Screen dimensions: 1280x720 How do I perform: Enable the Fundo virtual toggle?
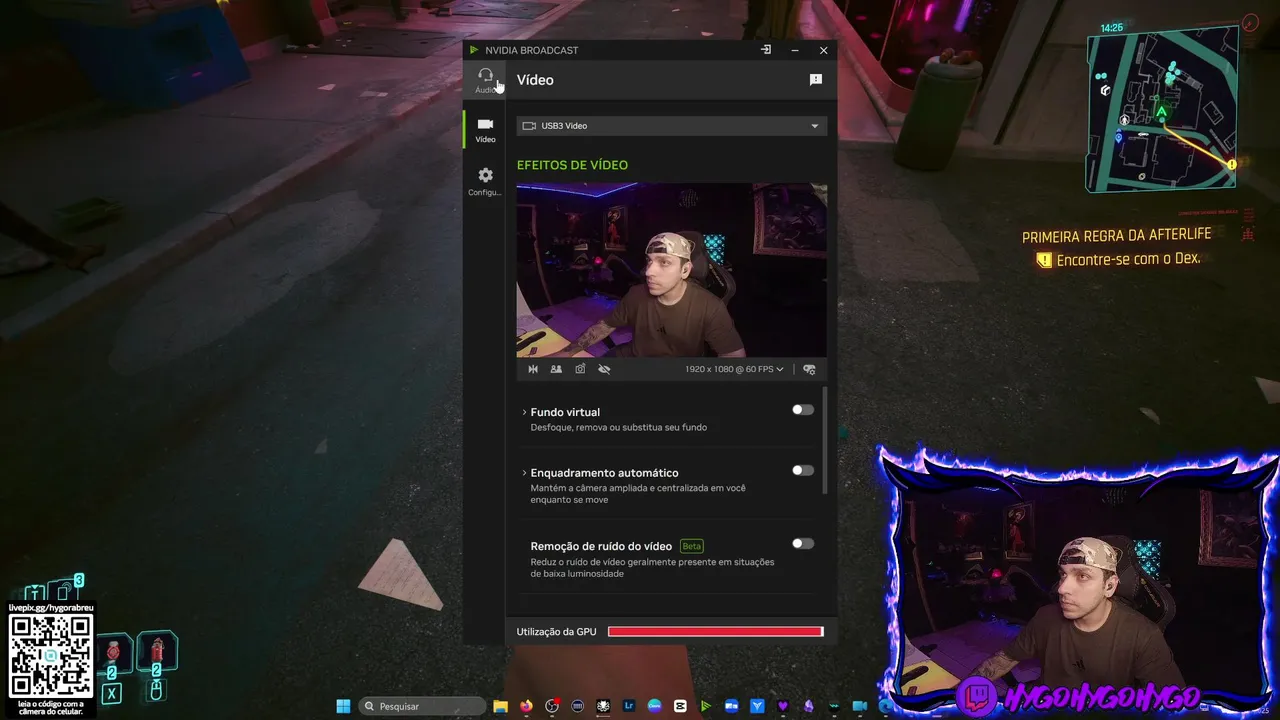click(x=803, y=410)
